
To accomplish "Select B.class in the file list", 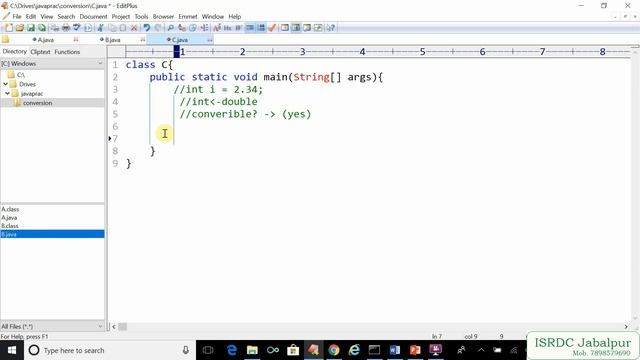I will 10,226.
